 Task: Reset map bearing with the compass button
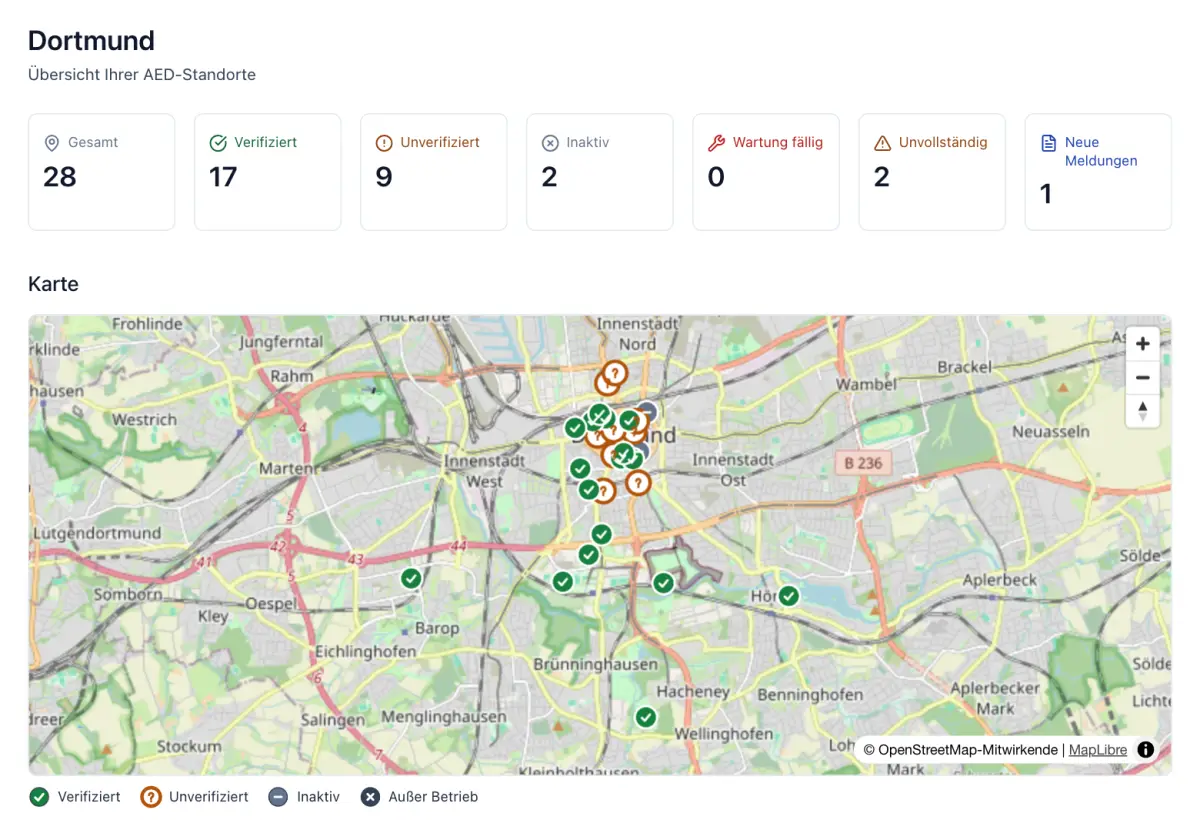(1142, 410)
